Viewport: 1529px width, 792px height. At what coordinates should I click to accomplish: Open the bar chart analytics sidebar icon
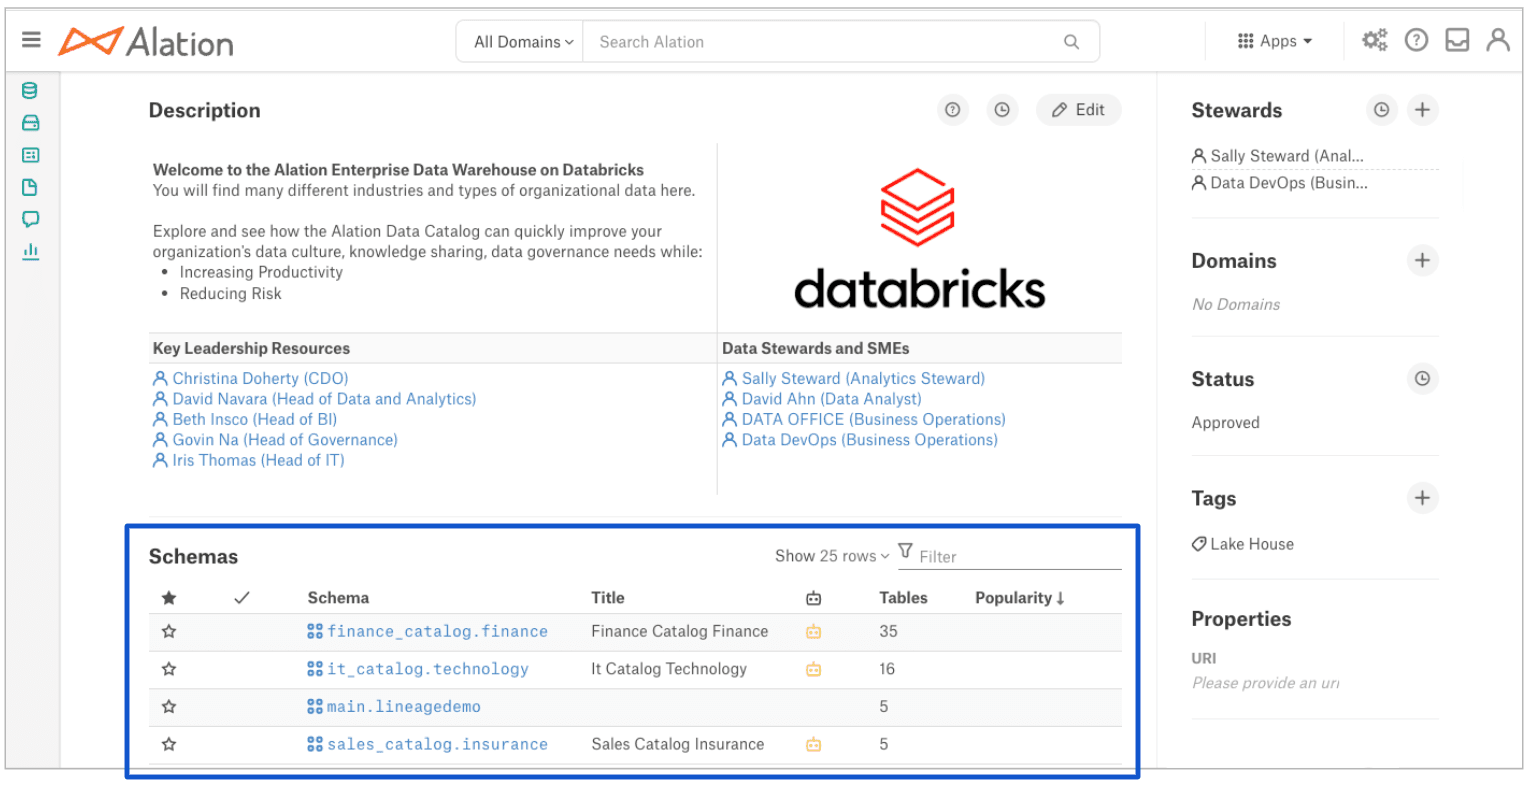tap(29, 251)
